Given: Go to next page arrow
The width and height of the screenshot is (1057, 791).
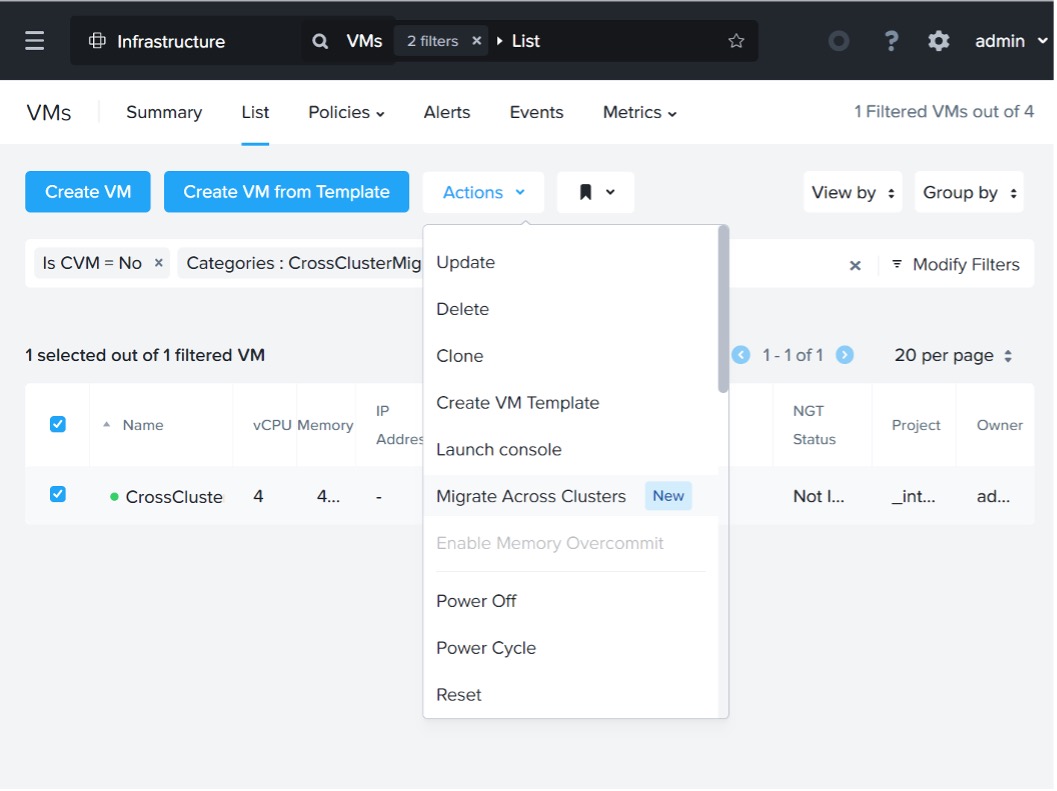Looking at the screenshot, I should 845,355.
